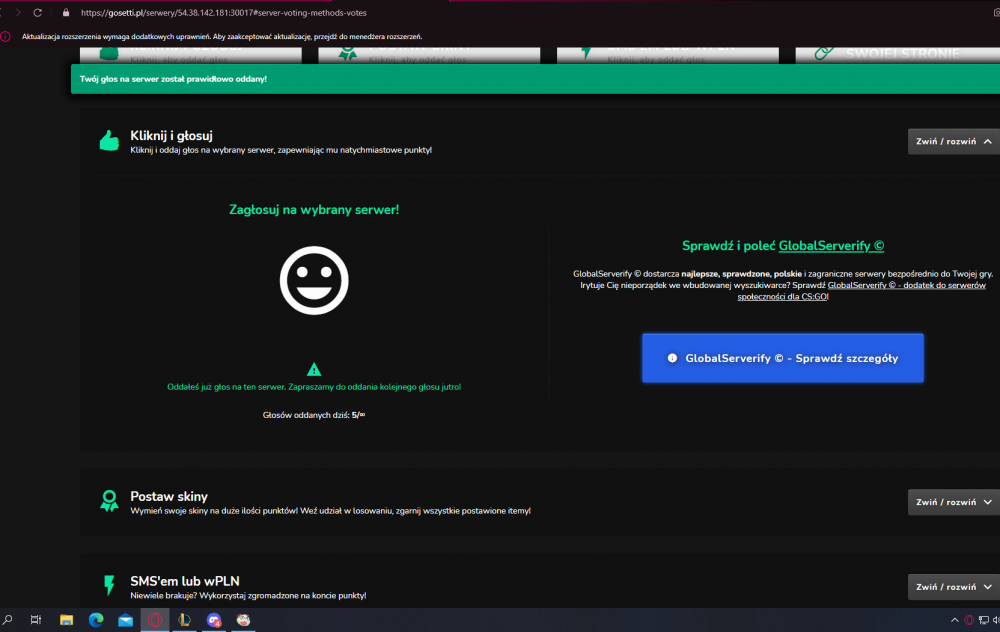Select the 'Zagłosuj na wybrany serwer!' heading

tap(314, 210)
